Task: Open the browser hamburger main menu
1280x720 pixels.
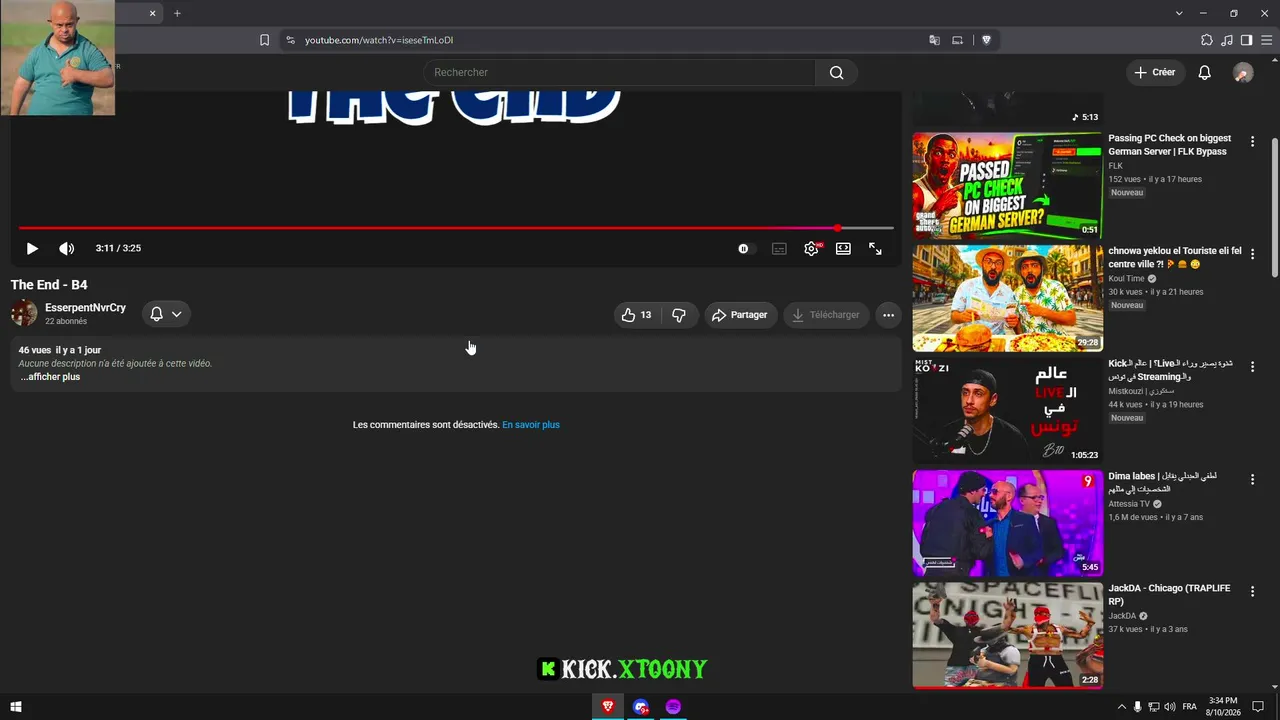Action: 1266,40
